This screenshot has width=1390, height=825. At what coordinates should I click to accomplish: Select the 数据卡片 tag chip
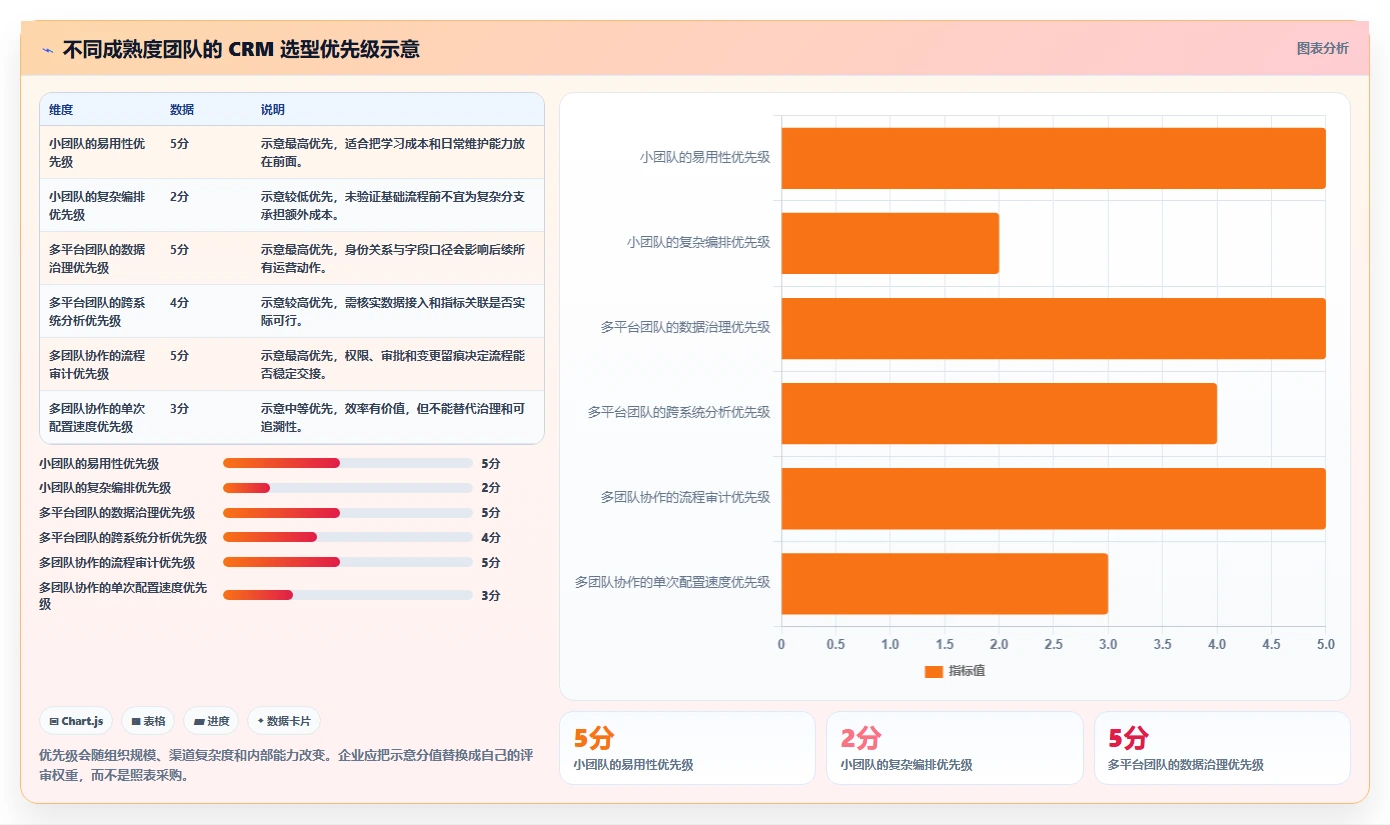pos(284,721)
